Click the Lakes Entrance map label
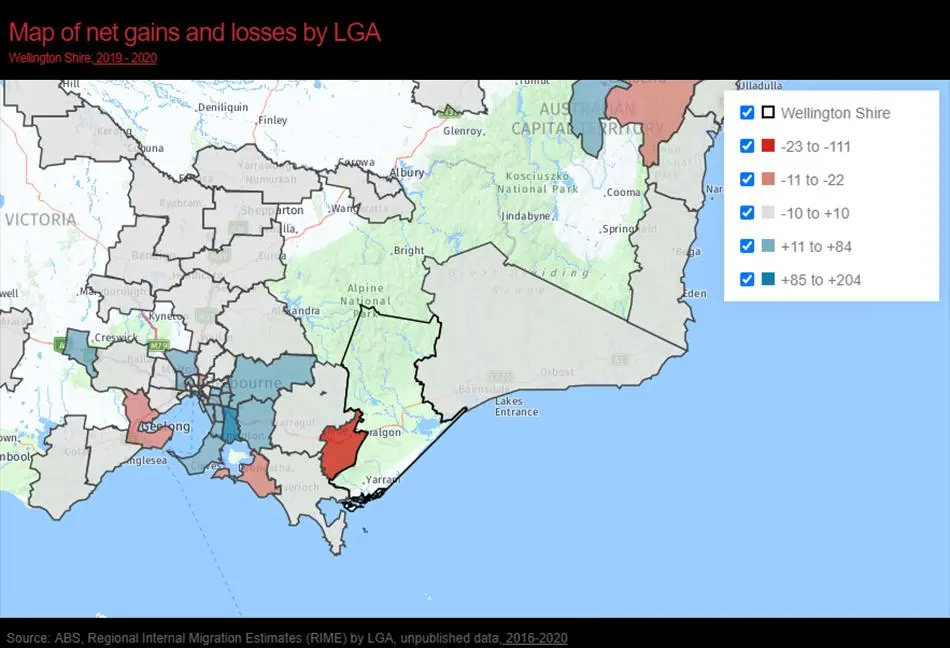 tap(516, 406)
